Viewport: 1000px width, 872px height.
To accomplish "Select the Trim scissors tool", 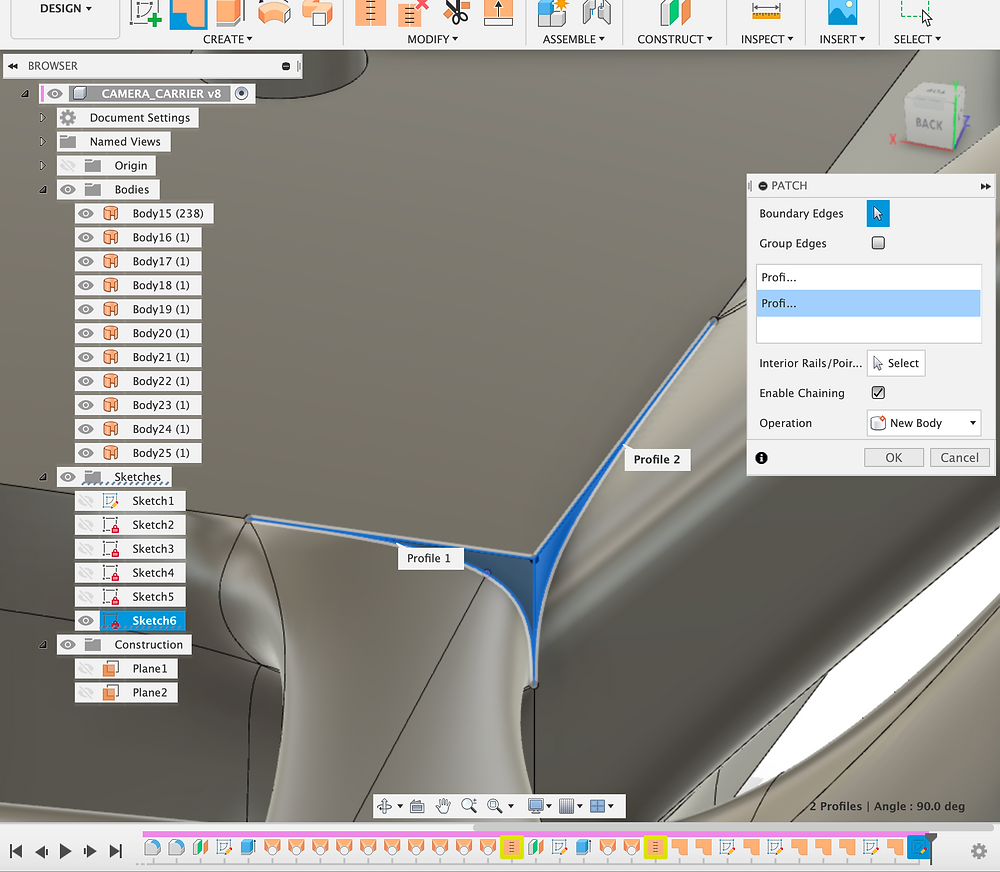I will tap(456, 13).
